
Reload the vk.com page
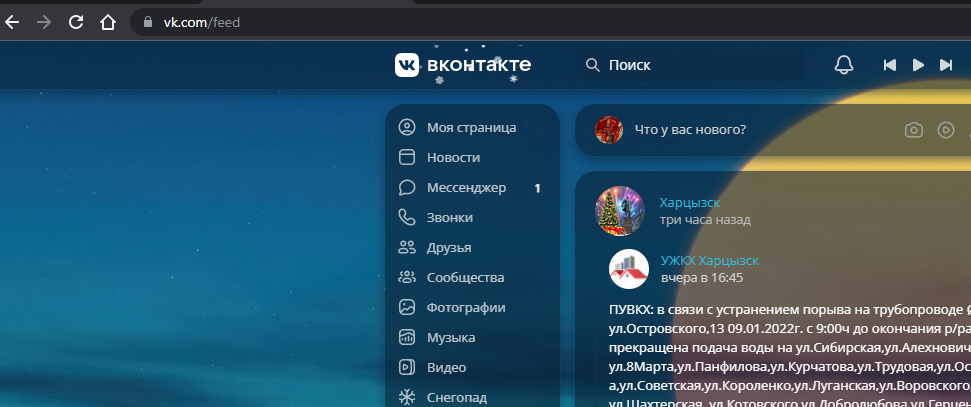tap(76, 23)
